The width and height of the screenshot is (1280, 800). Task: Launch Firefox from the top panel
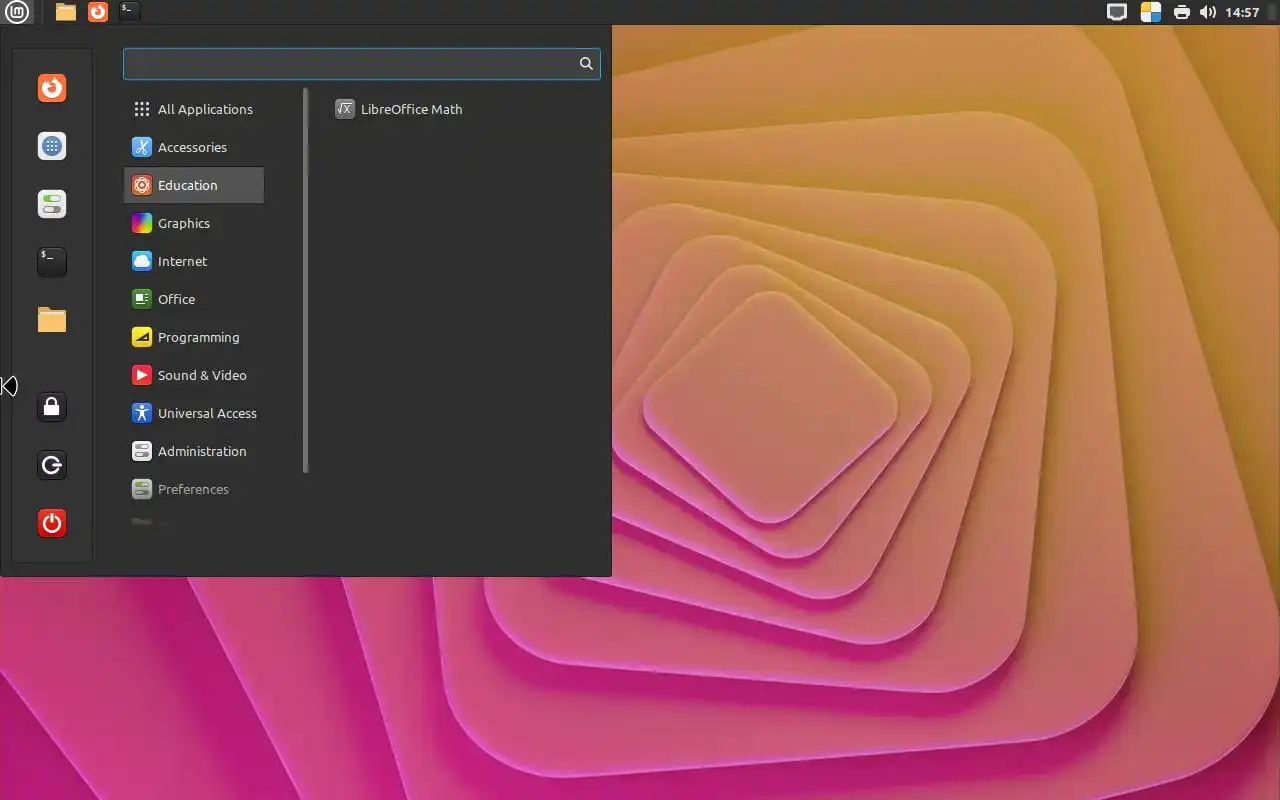click(98, 12)
